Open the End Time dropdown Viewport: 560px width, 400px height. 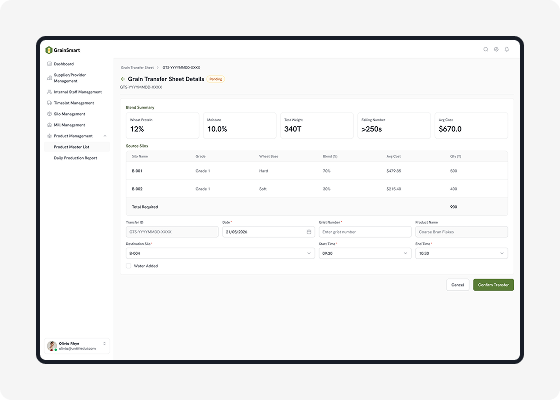461,253
